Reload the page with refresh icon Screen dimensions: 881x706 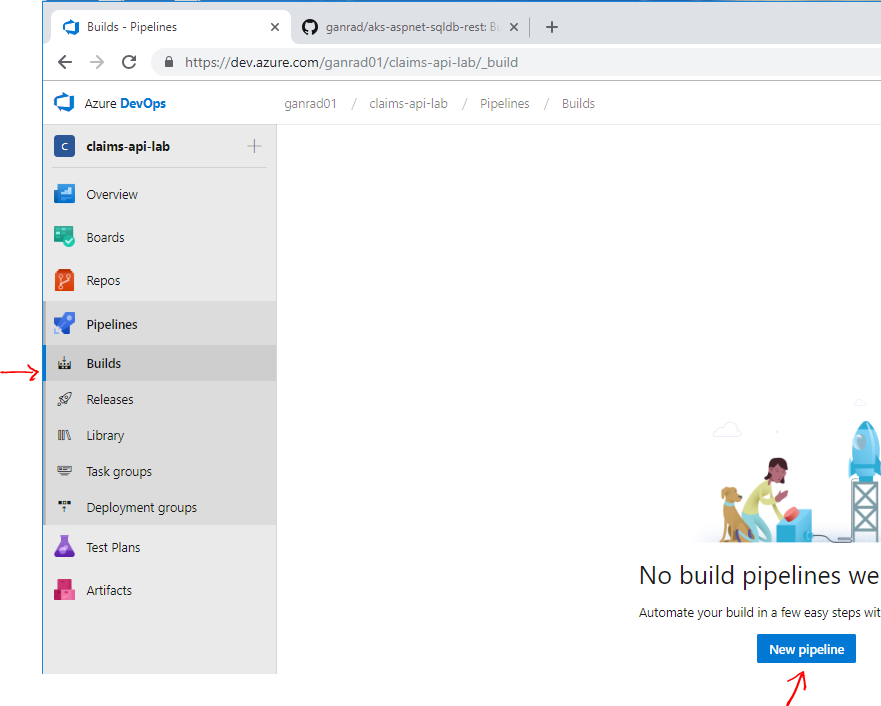[x=129, y=62]
